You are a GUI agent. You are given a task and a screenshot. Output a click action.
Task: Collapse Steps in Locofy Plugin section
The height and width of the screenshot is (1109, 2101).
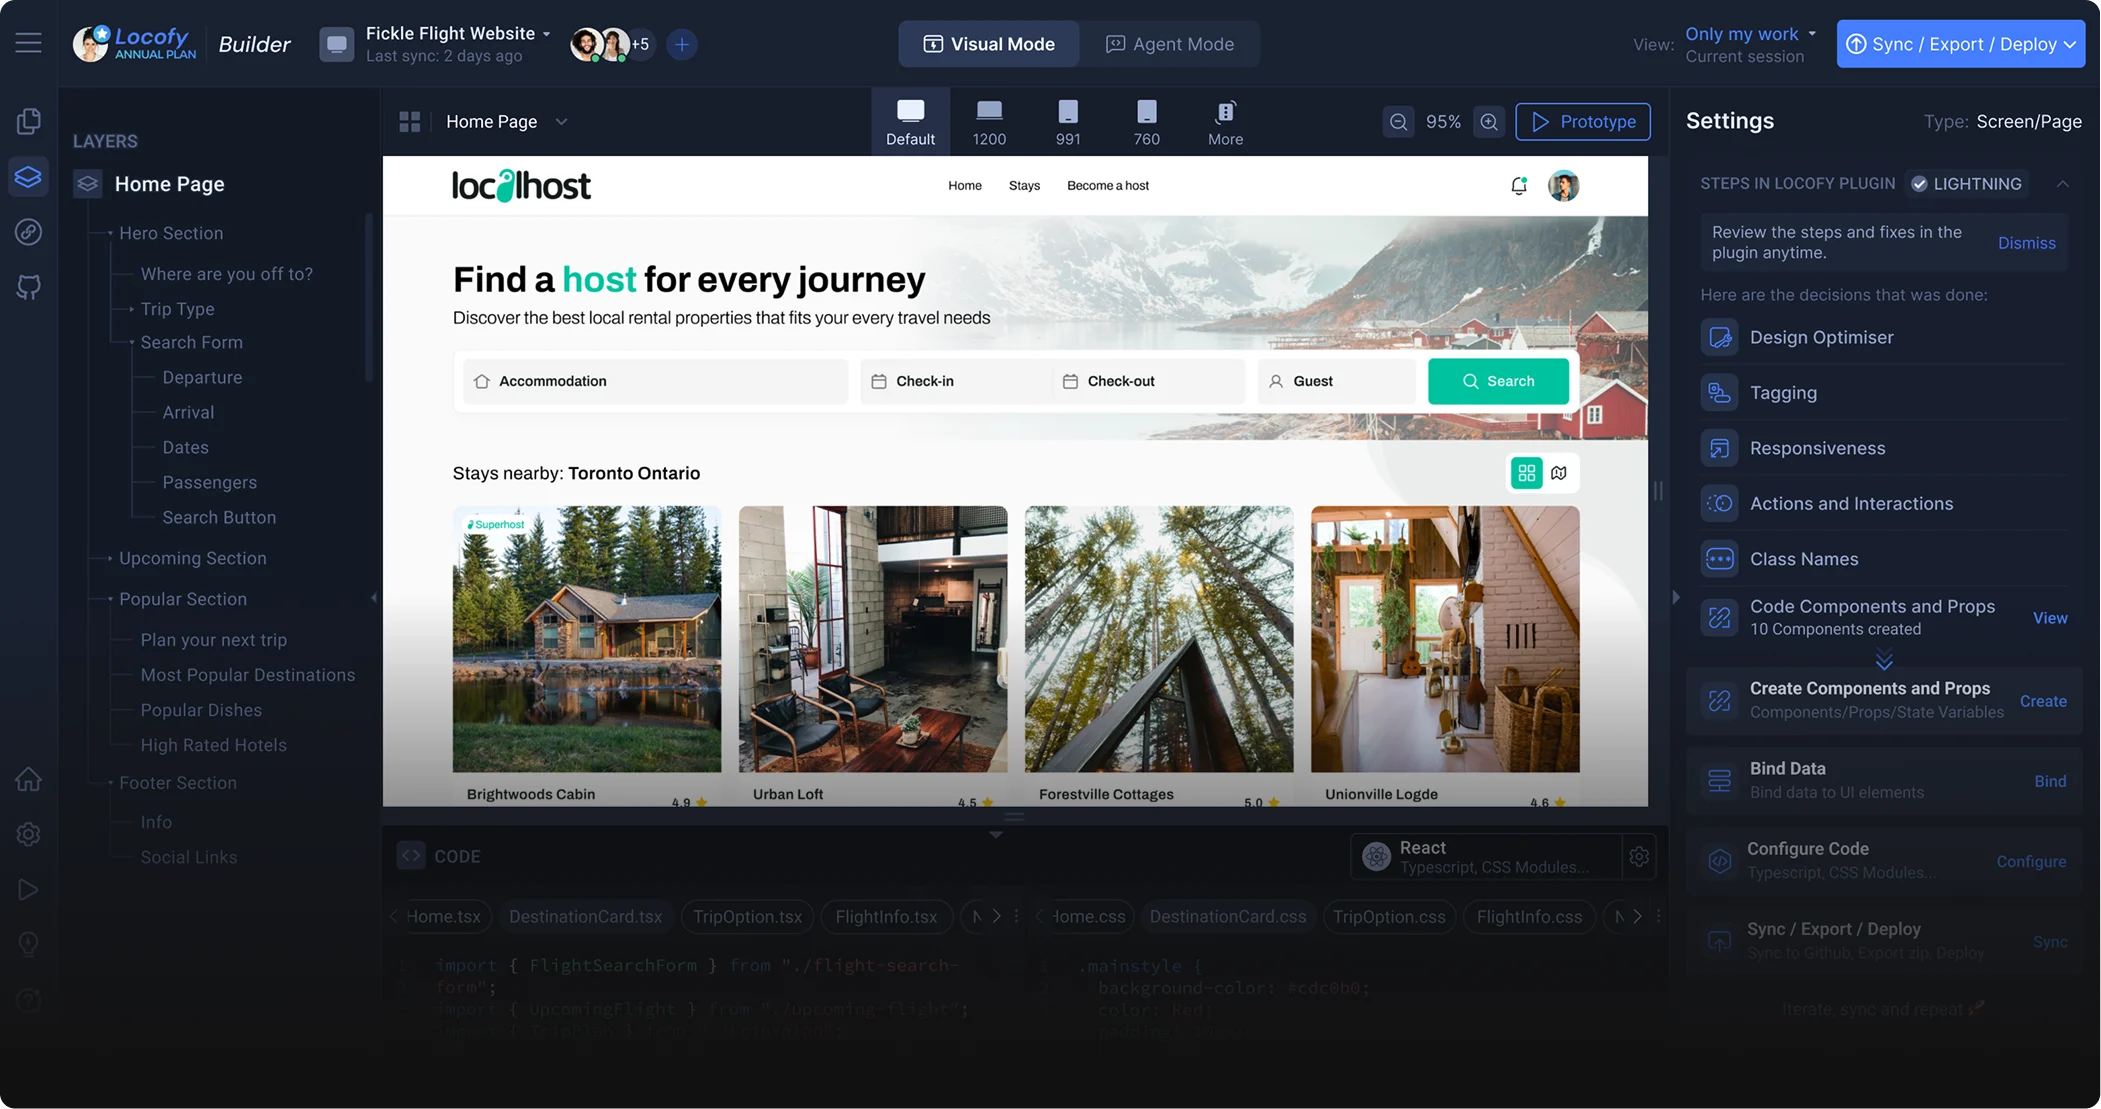click(2062, 184)
